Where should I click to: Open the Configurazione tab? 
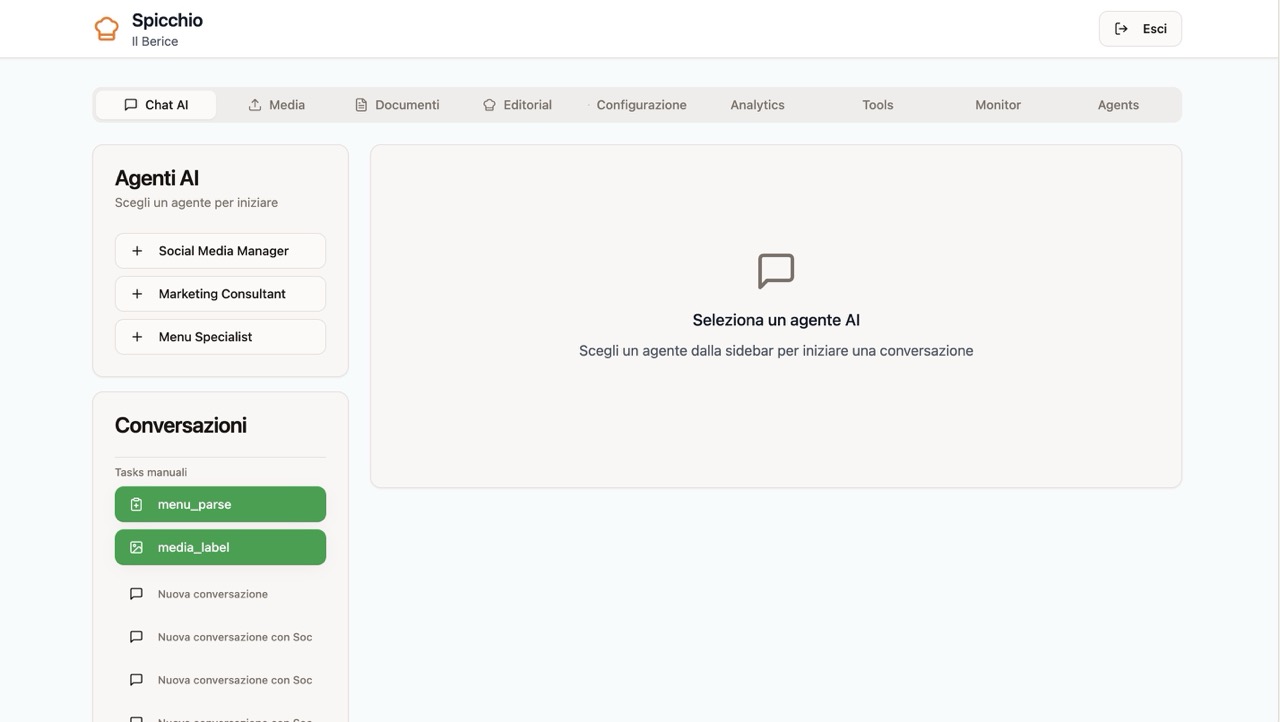coord(641,105)
